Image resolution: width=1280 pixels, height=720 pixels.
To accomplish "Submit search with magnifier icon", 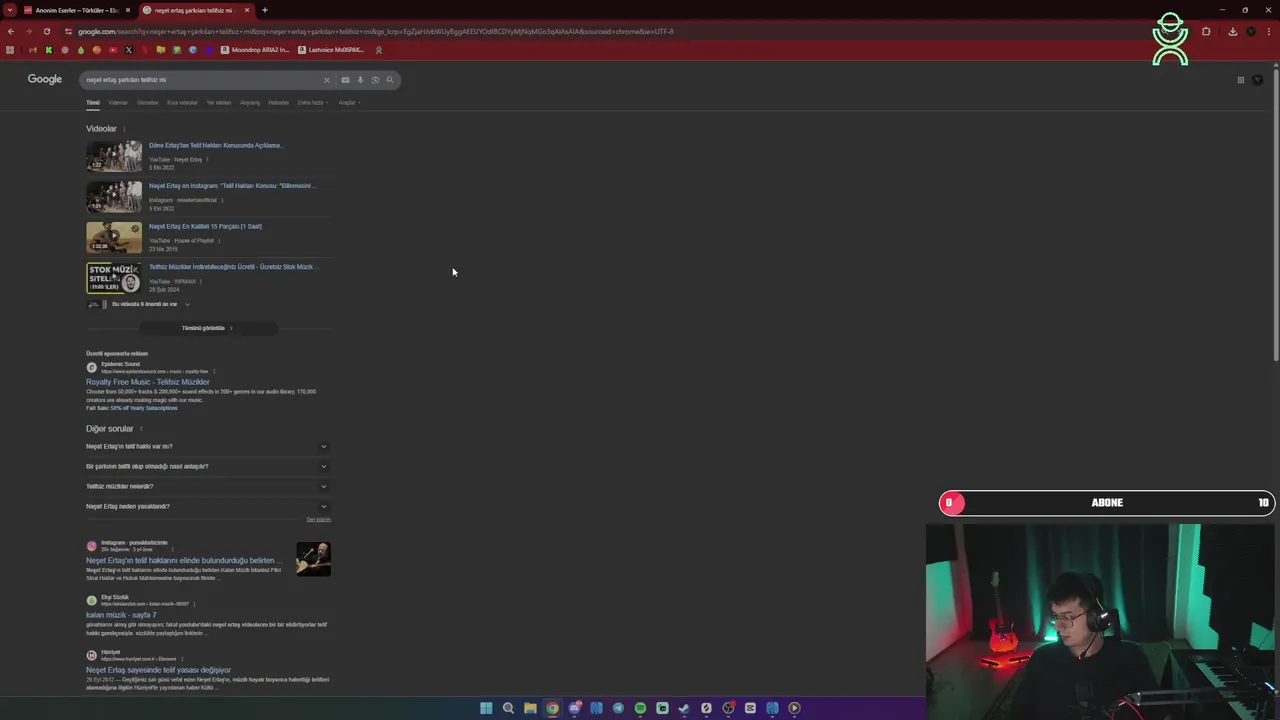I will point(390,80).
